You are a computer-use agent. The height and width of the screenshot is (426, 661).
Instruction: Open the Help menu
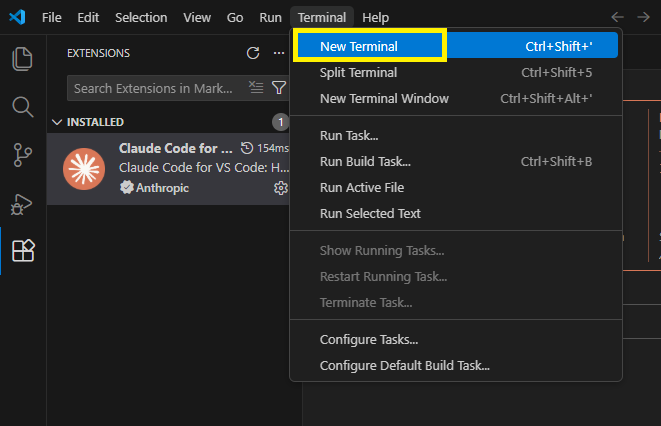click(375, 17)
